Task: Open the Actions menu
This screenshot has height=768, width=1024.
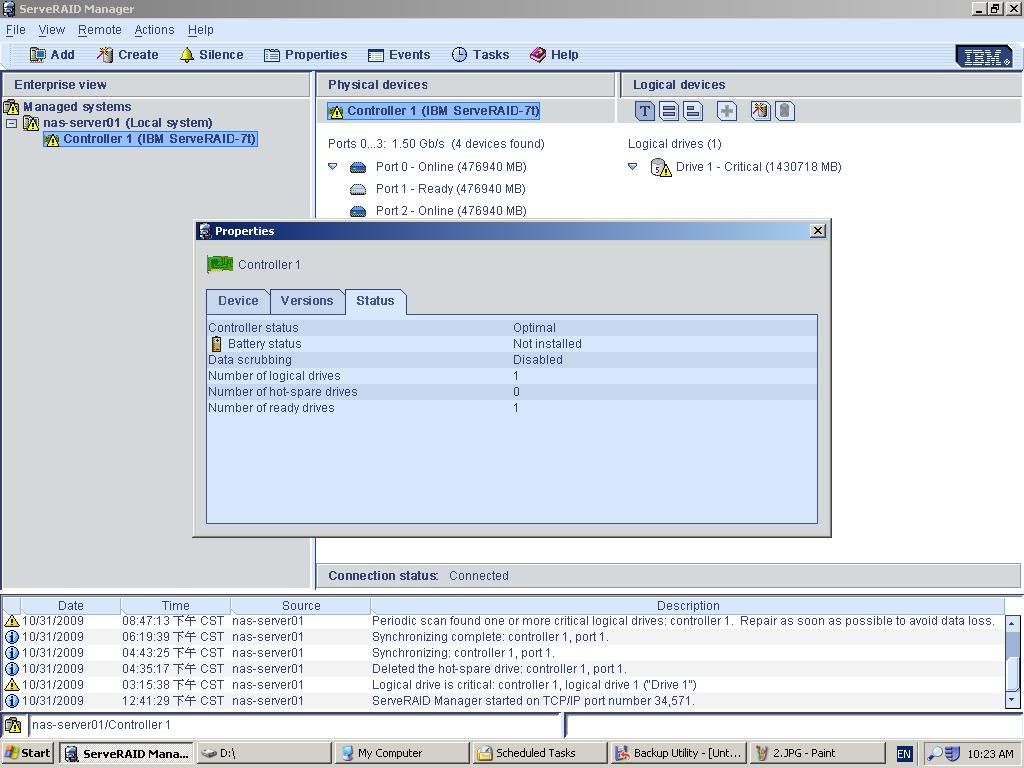Action: (154, 30)
